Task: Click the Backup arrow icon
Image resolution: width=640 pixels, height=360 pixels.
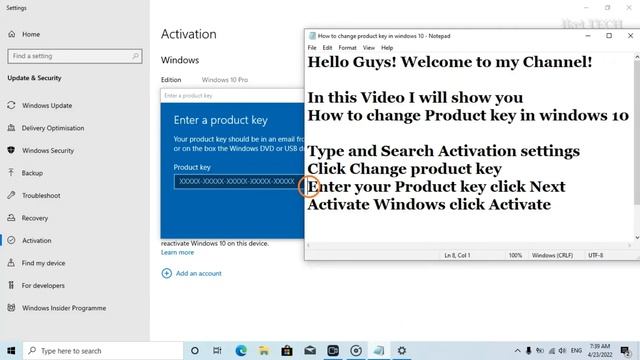Action: pyautogui.click(x=11, y=173)
